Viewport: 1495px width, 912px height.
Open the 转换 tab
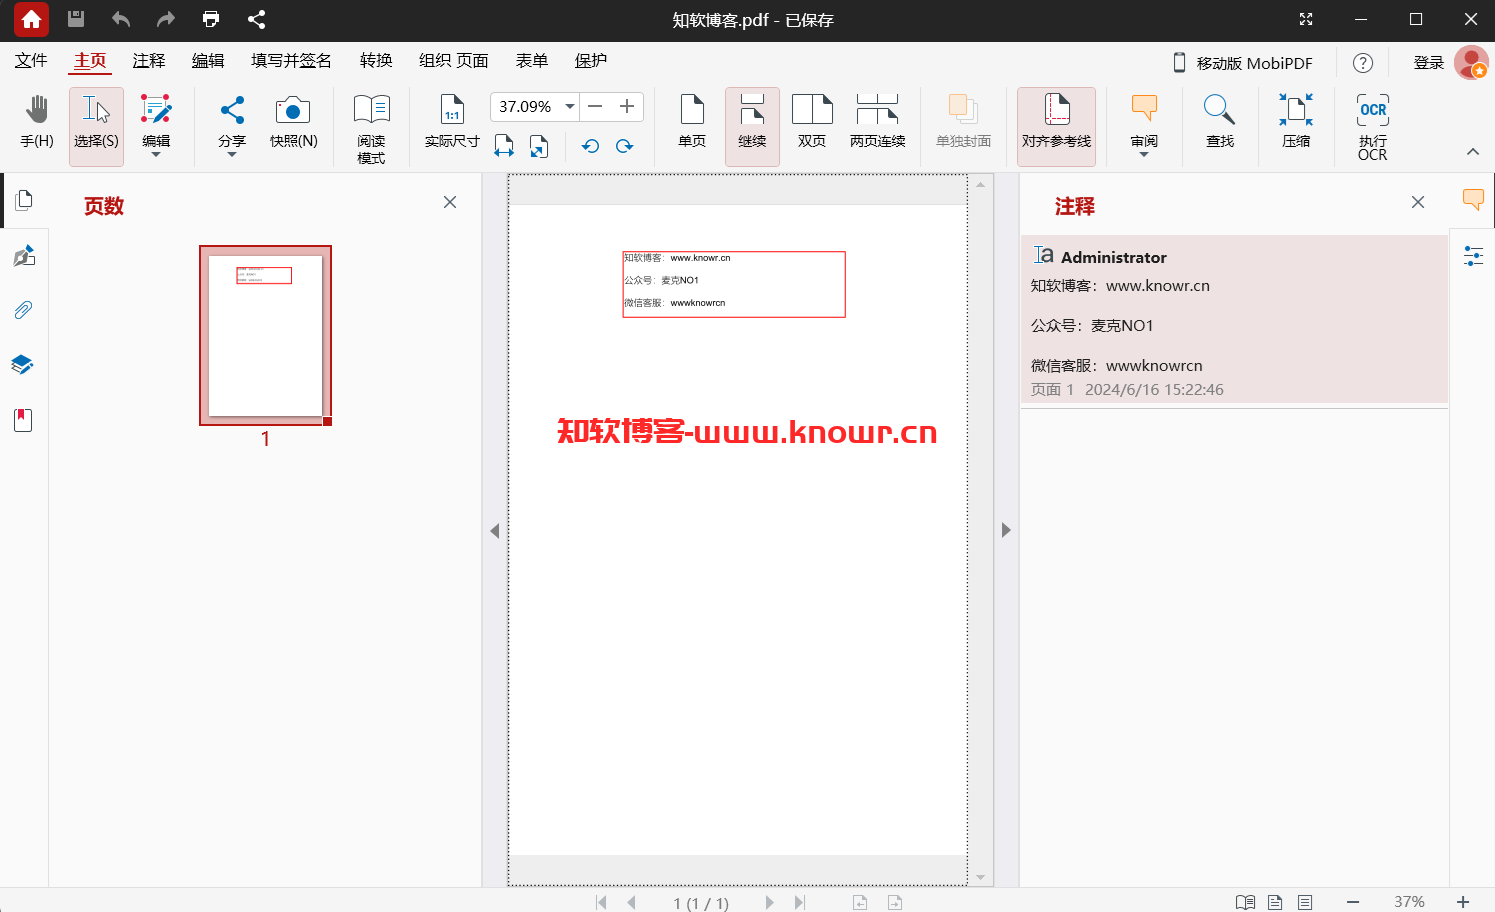376,61
